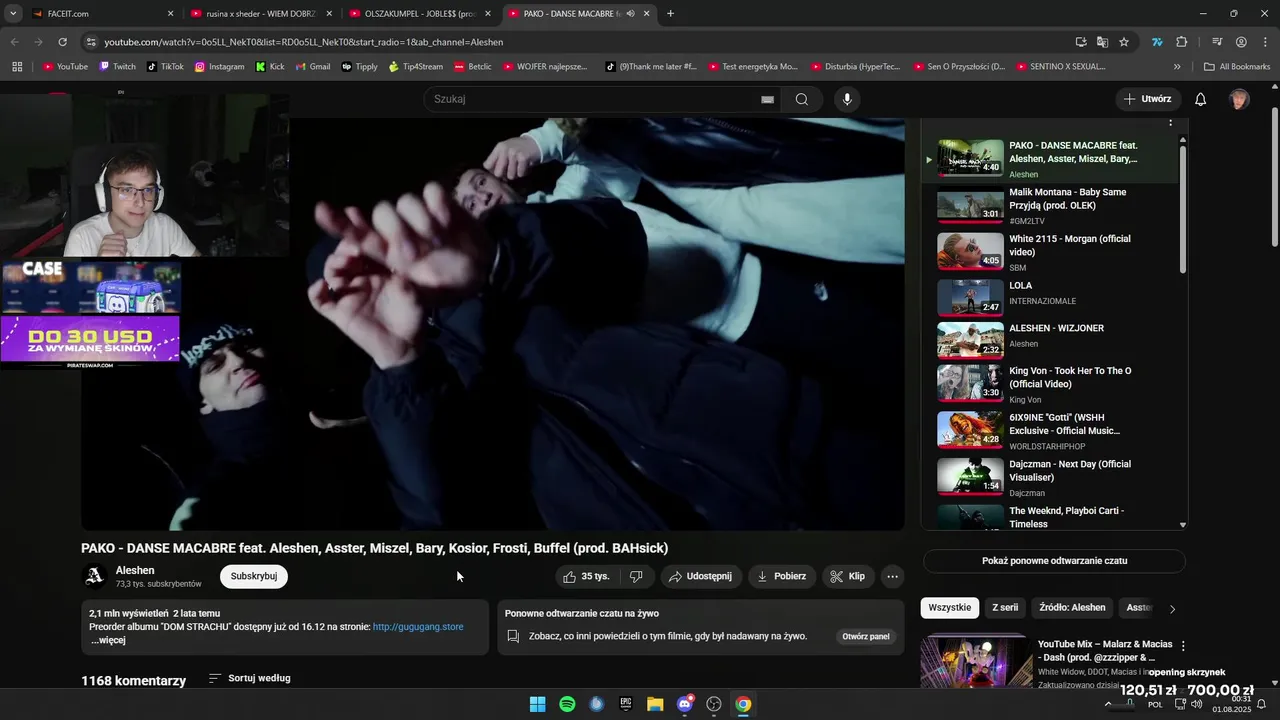
Task: Select the Wszystkie filter chip
Action: click(949, 608)
